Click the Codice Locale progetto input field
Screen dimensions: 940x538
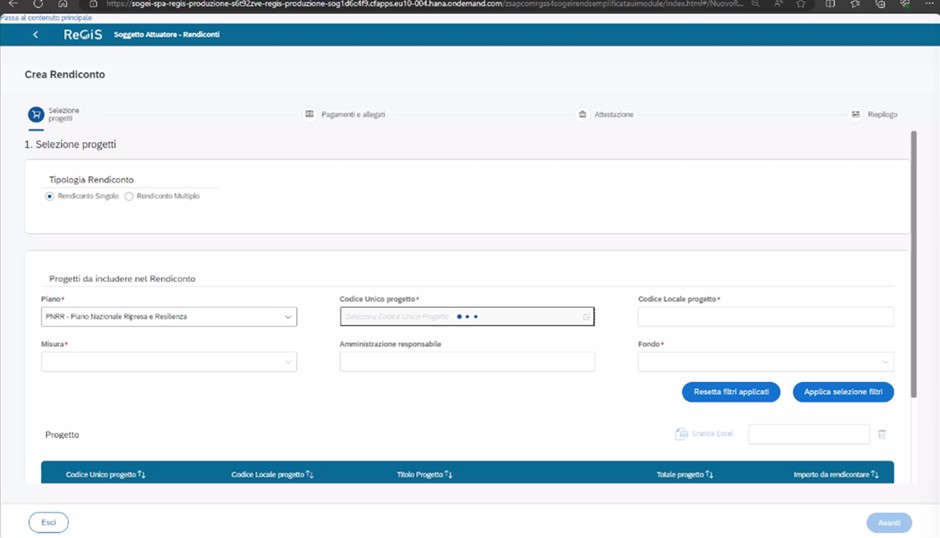[765, 317]
